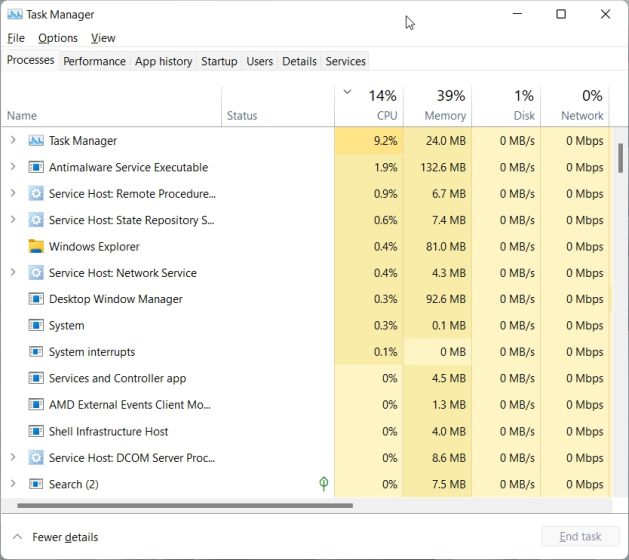Screen dimensions: 629x560
Task: Sort by the Network column header
Action: [575, 106]
